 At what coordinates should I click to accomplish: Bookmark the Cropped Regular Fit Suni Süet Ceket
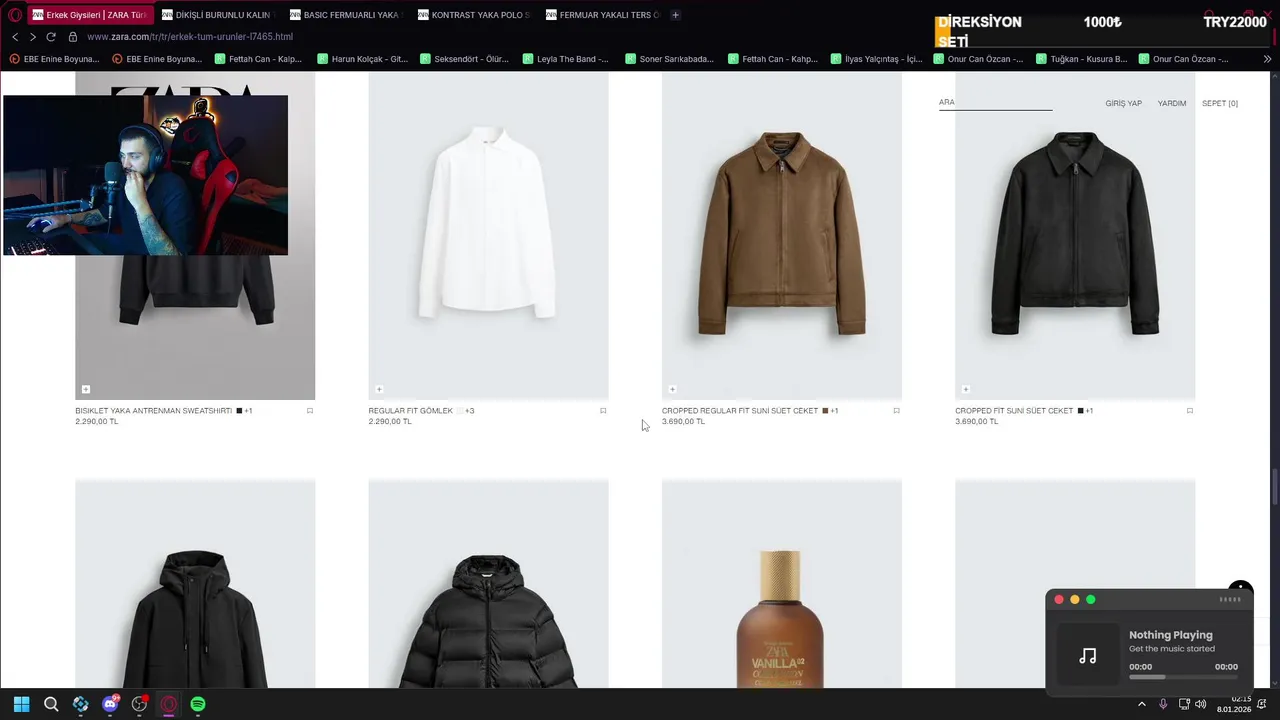pos(896,411)
